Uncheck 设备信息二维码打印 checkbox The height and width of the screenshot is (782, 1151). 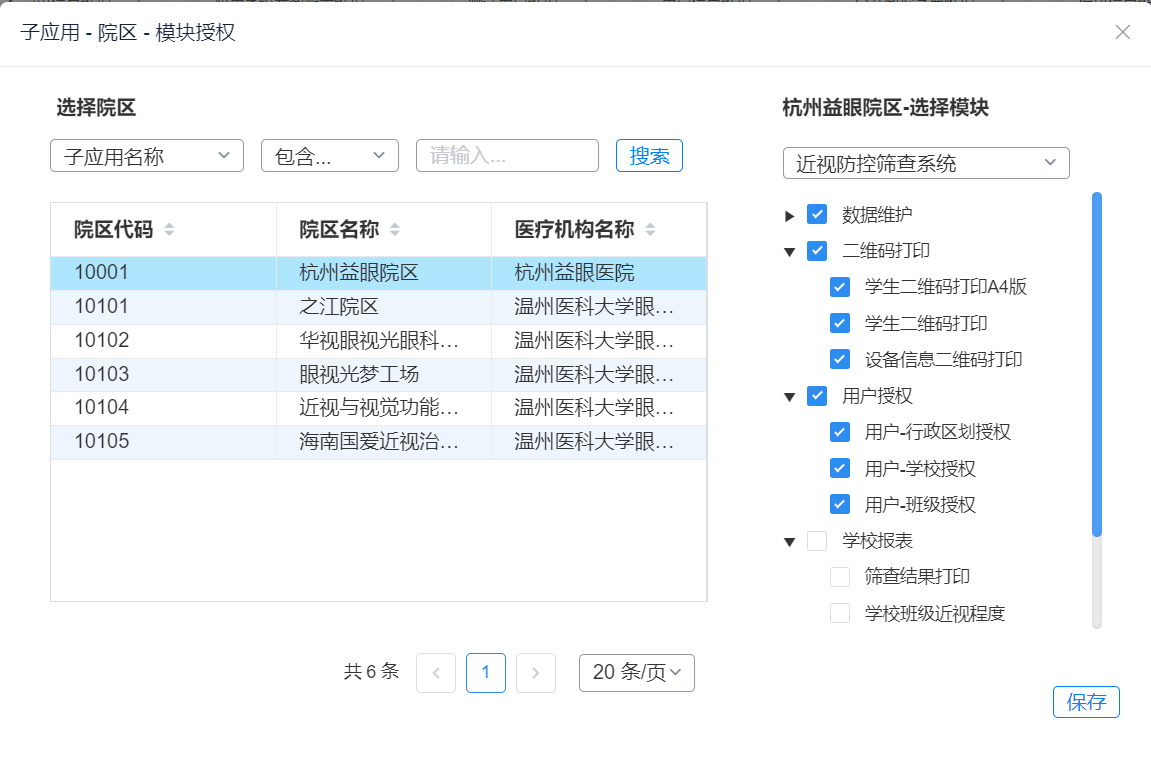840,359
